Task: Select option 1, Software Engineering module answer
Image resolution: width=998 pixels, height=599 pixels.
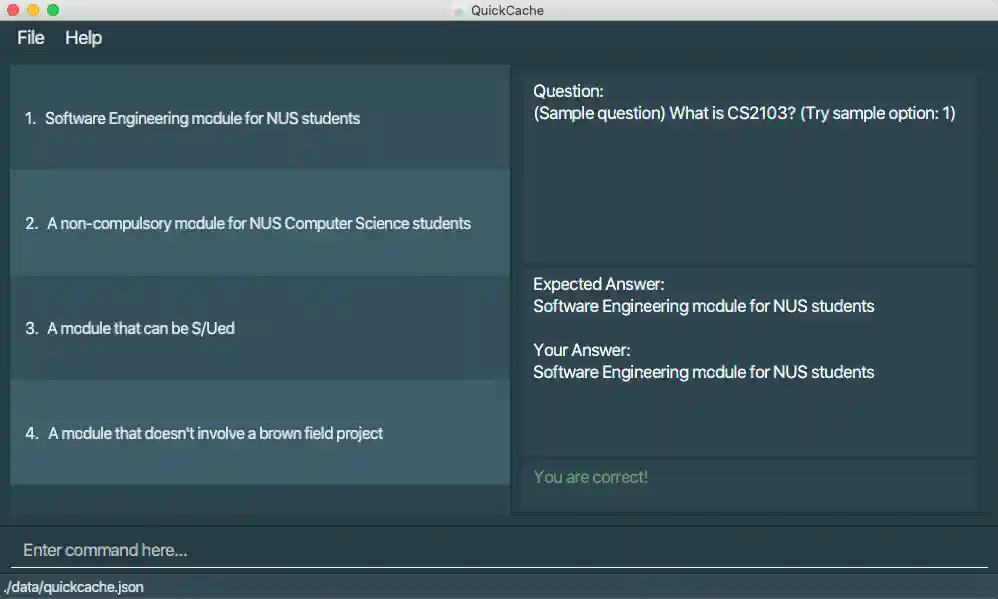Action: [x=259, y=118]
